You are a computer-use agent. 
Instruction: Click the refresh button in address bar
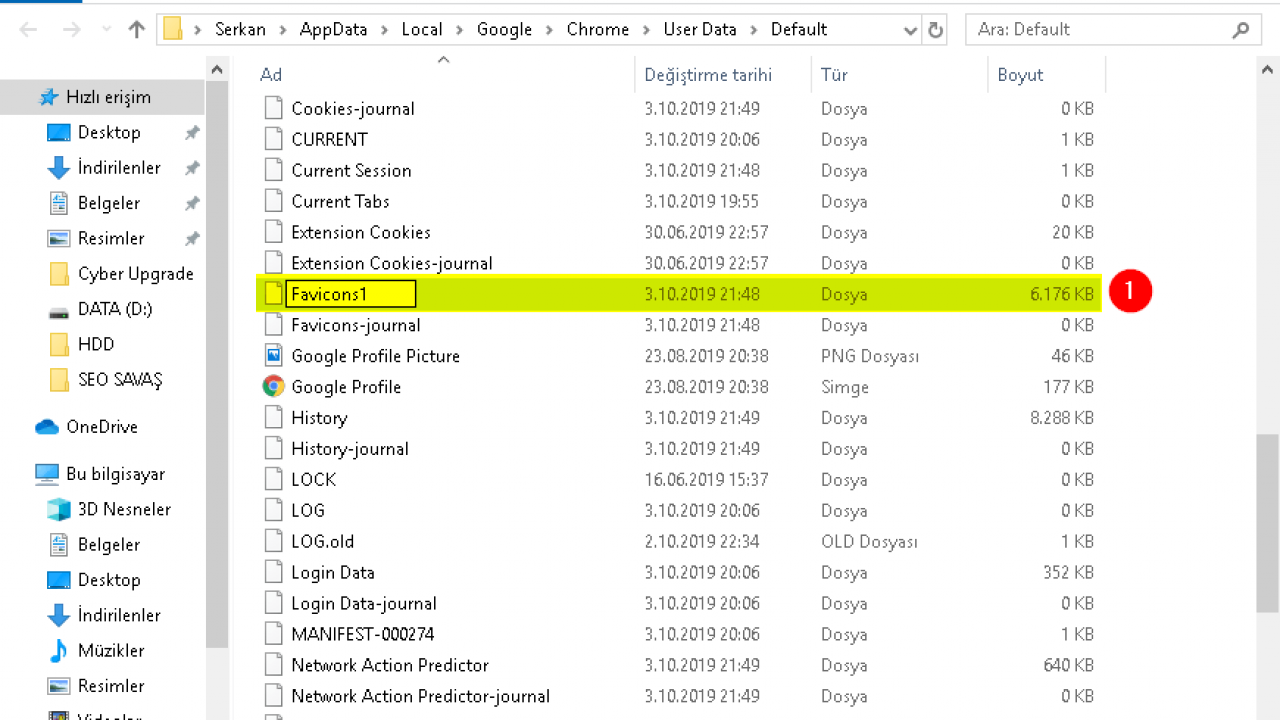pos(936,30)
